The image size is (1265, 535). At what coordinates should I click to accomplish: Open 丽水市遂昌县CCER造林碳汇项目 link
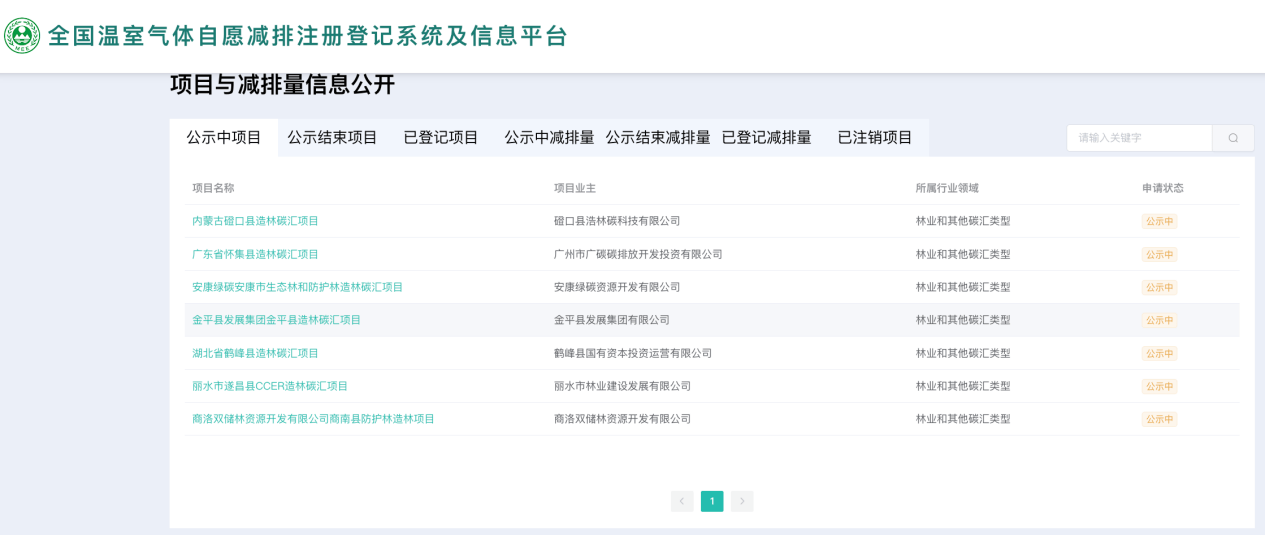tap(270, 386)
